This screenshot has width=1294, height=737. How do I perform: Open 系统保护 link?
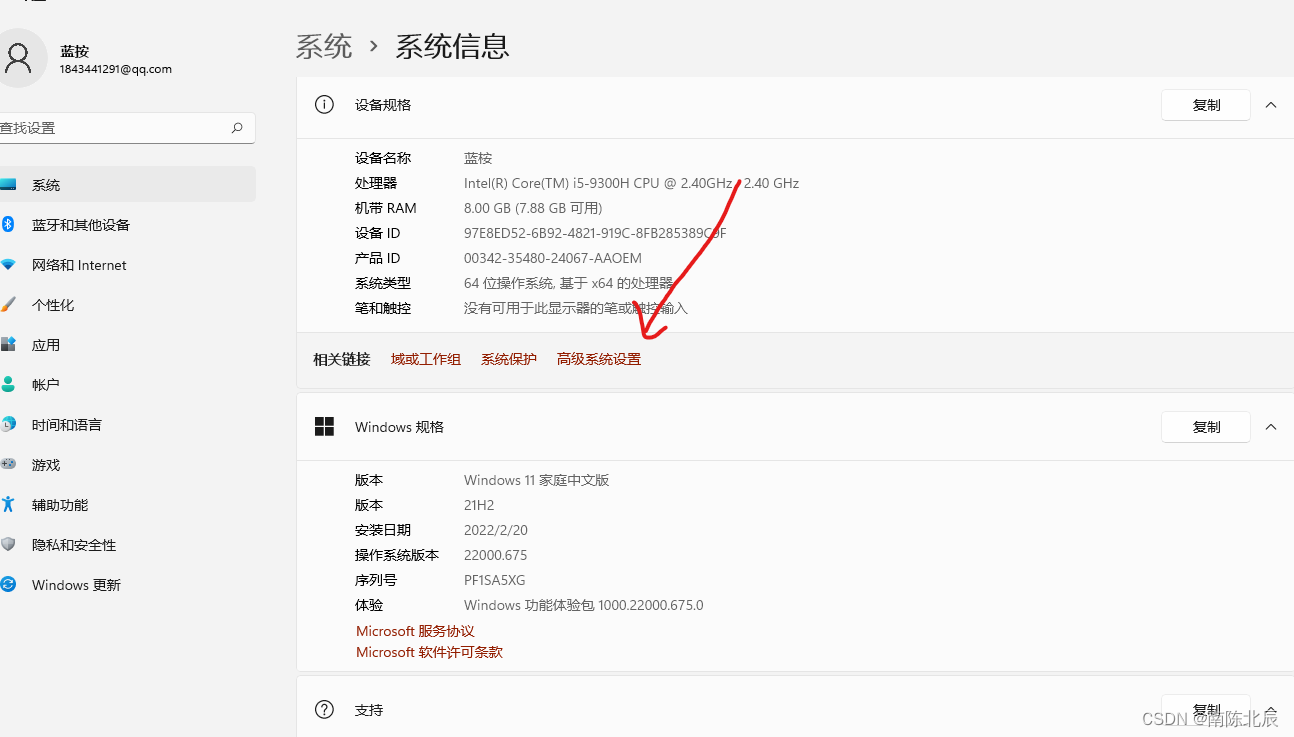tap(509, 359)
